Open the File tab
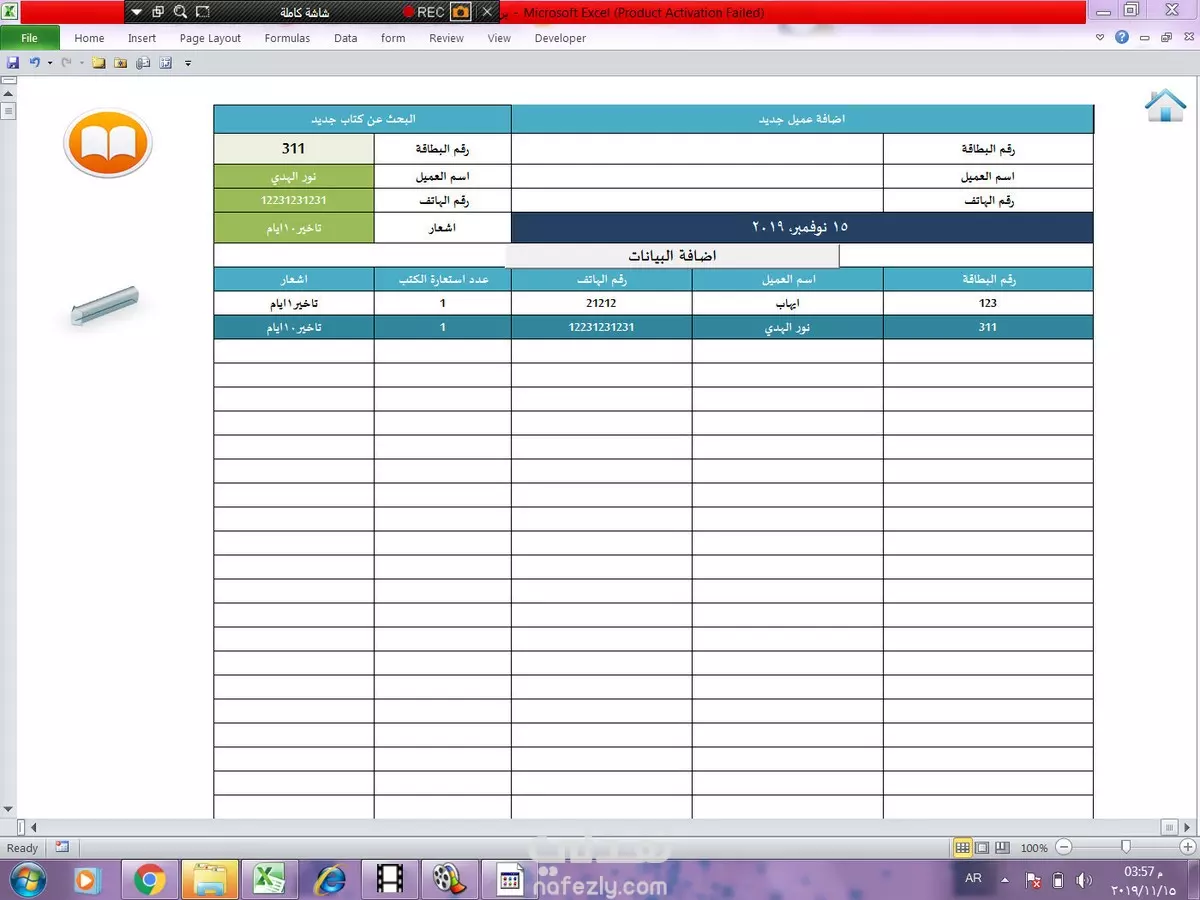Image resolution: width=1200 pixels, height=900 pixels. 30,38
